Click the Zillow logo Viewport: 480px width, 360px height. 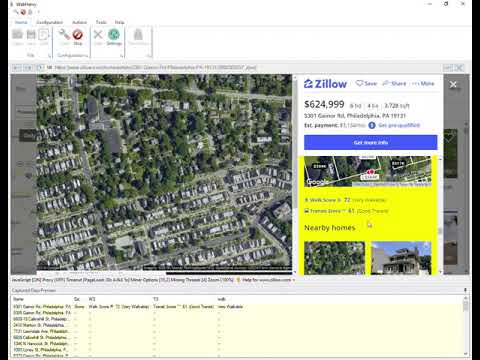click(x=325, y=84)
